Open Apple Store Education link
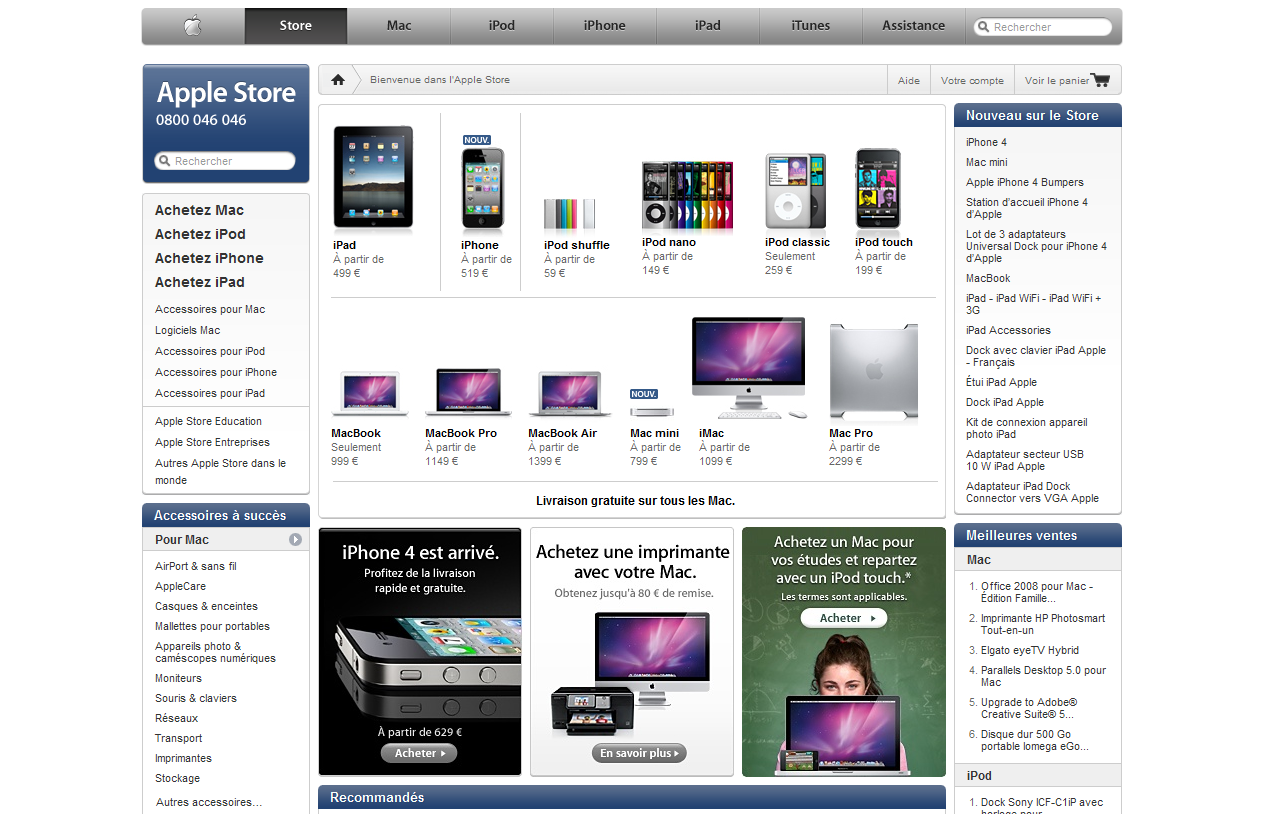The width and height of the screenshot is (1263, 814). 208,421
